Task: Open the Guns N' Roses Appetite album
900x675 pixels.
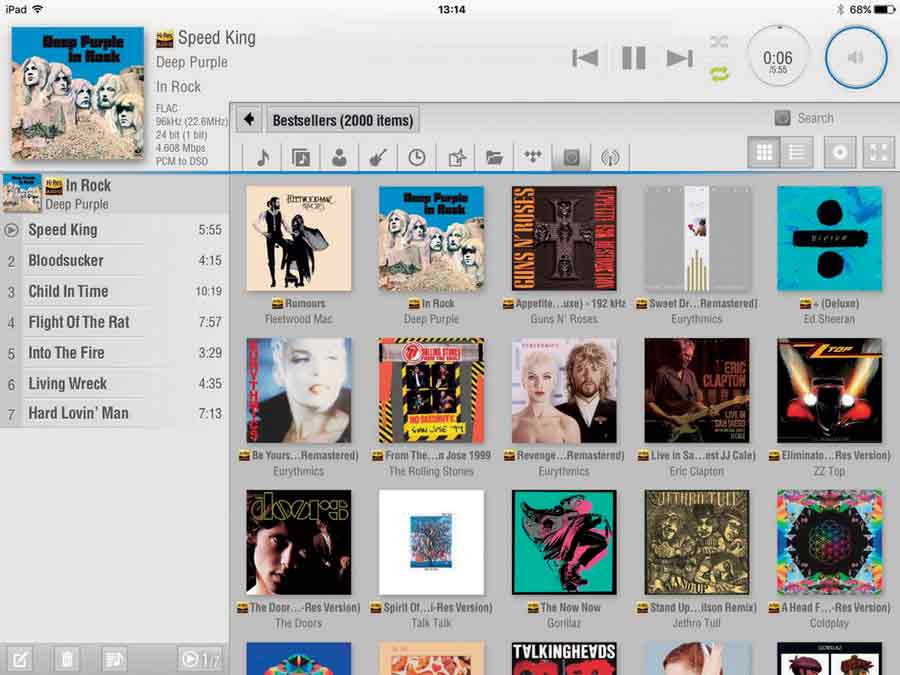Action: click(x=564, y=238)
